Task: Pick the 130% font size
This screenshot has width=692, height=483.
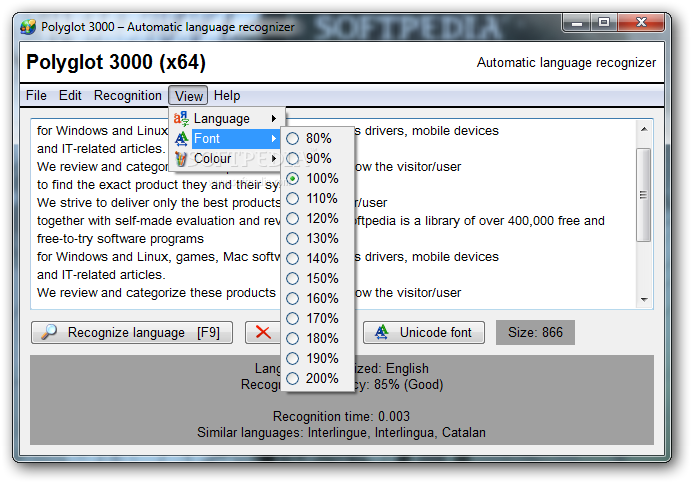Action: coord(318,238)
